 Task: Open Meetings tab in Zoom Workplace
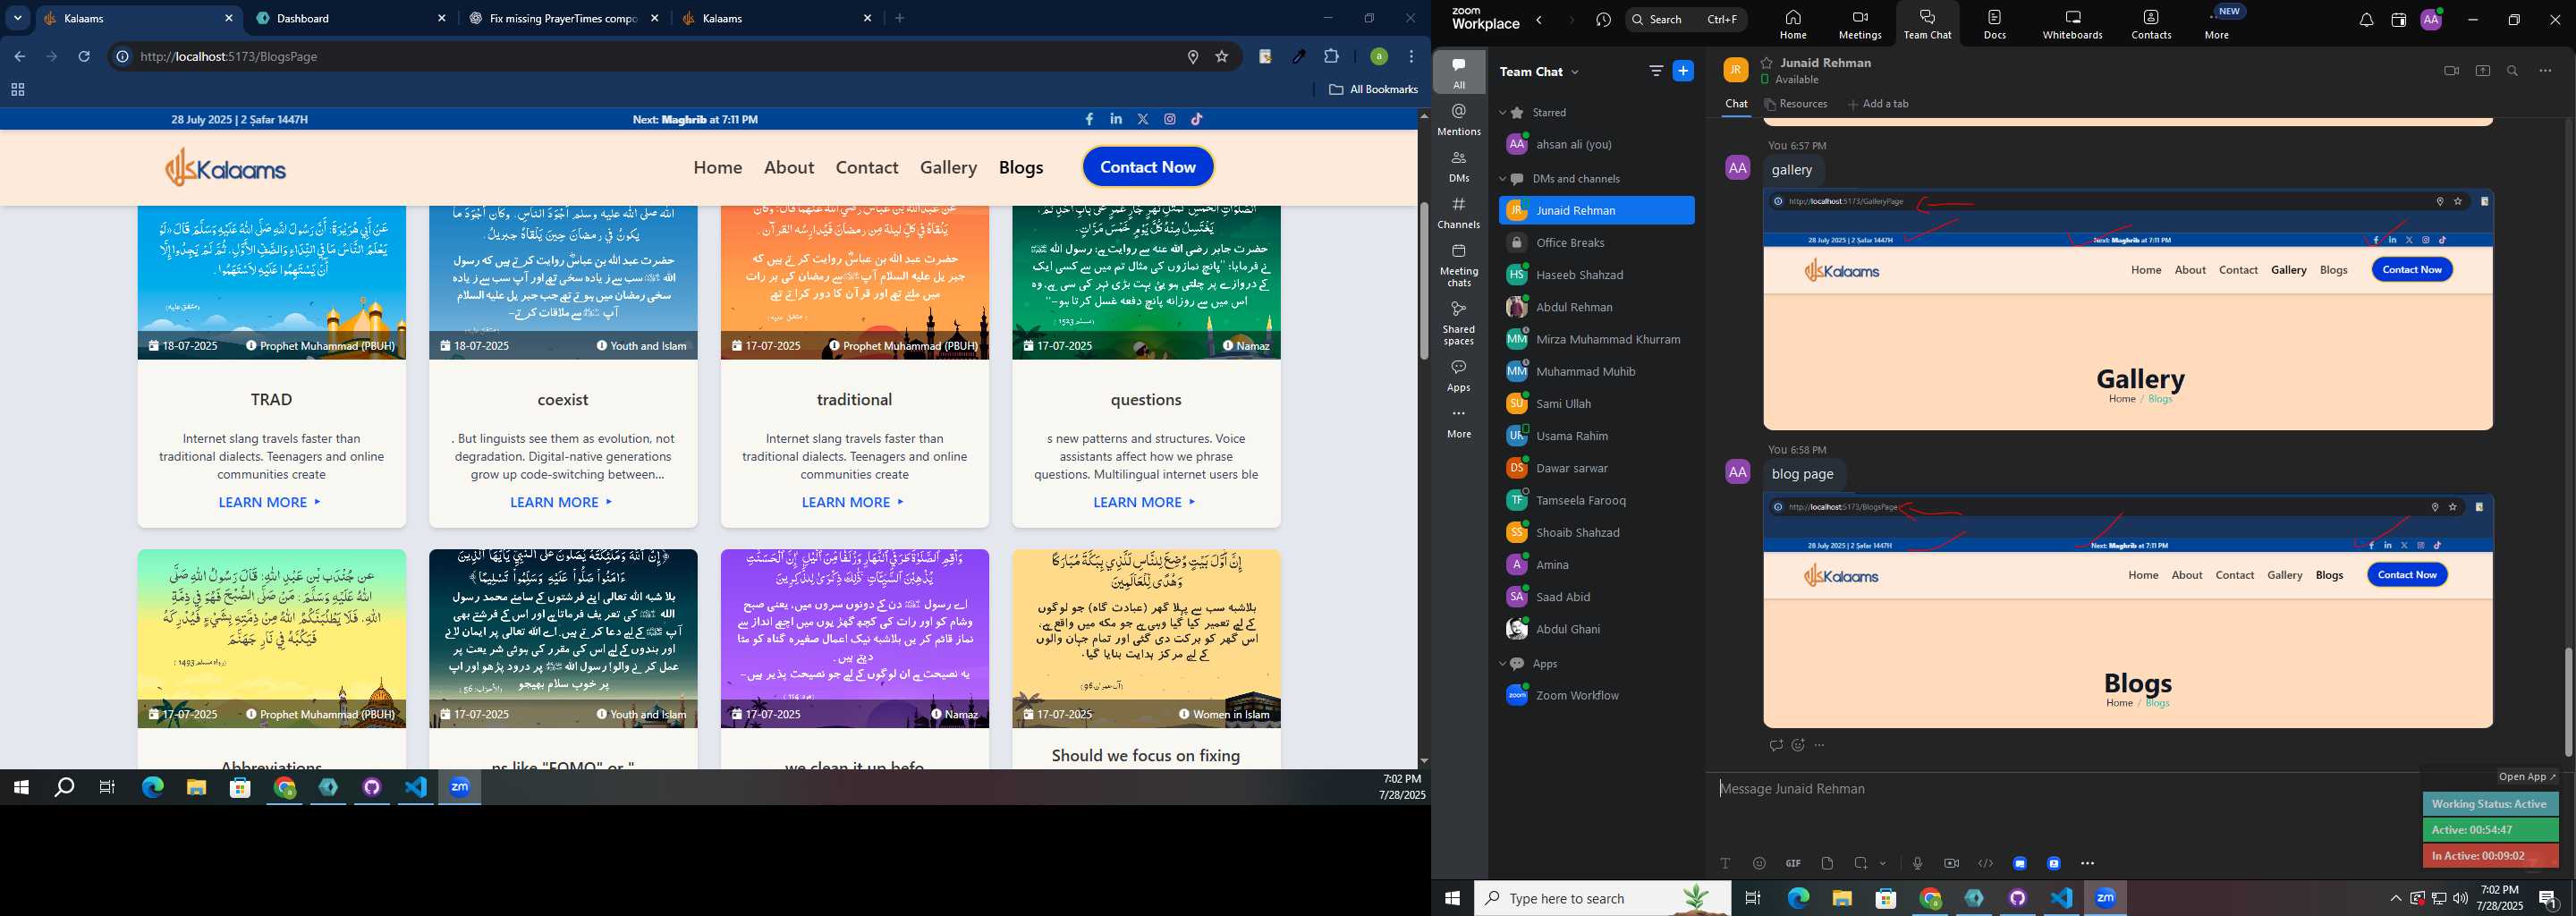[x=1860, y=25]
